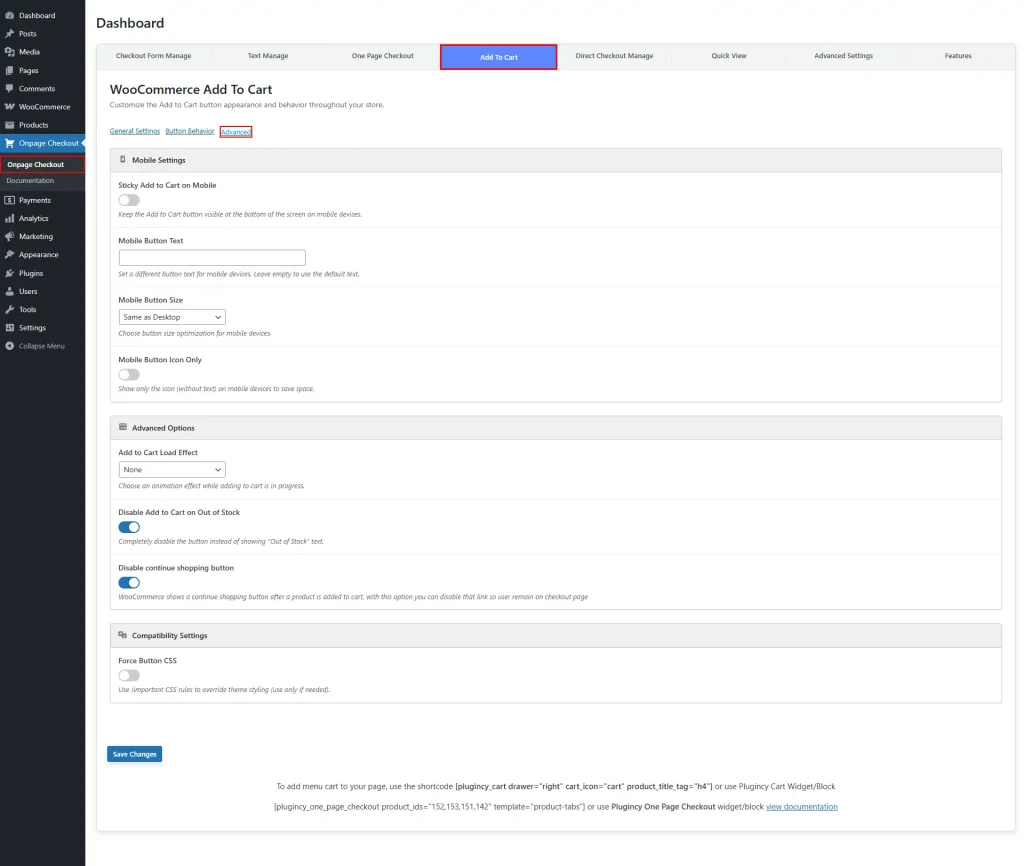Click the Compatibility Settings section header

click(556, 635)
